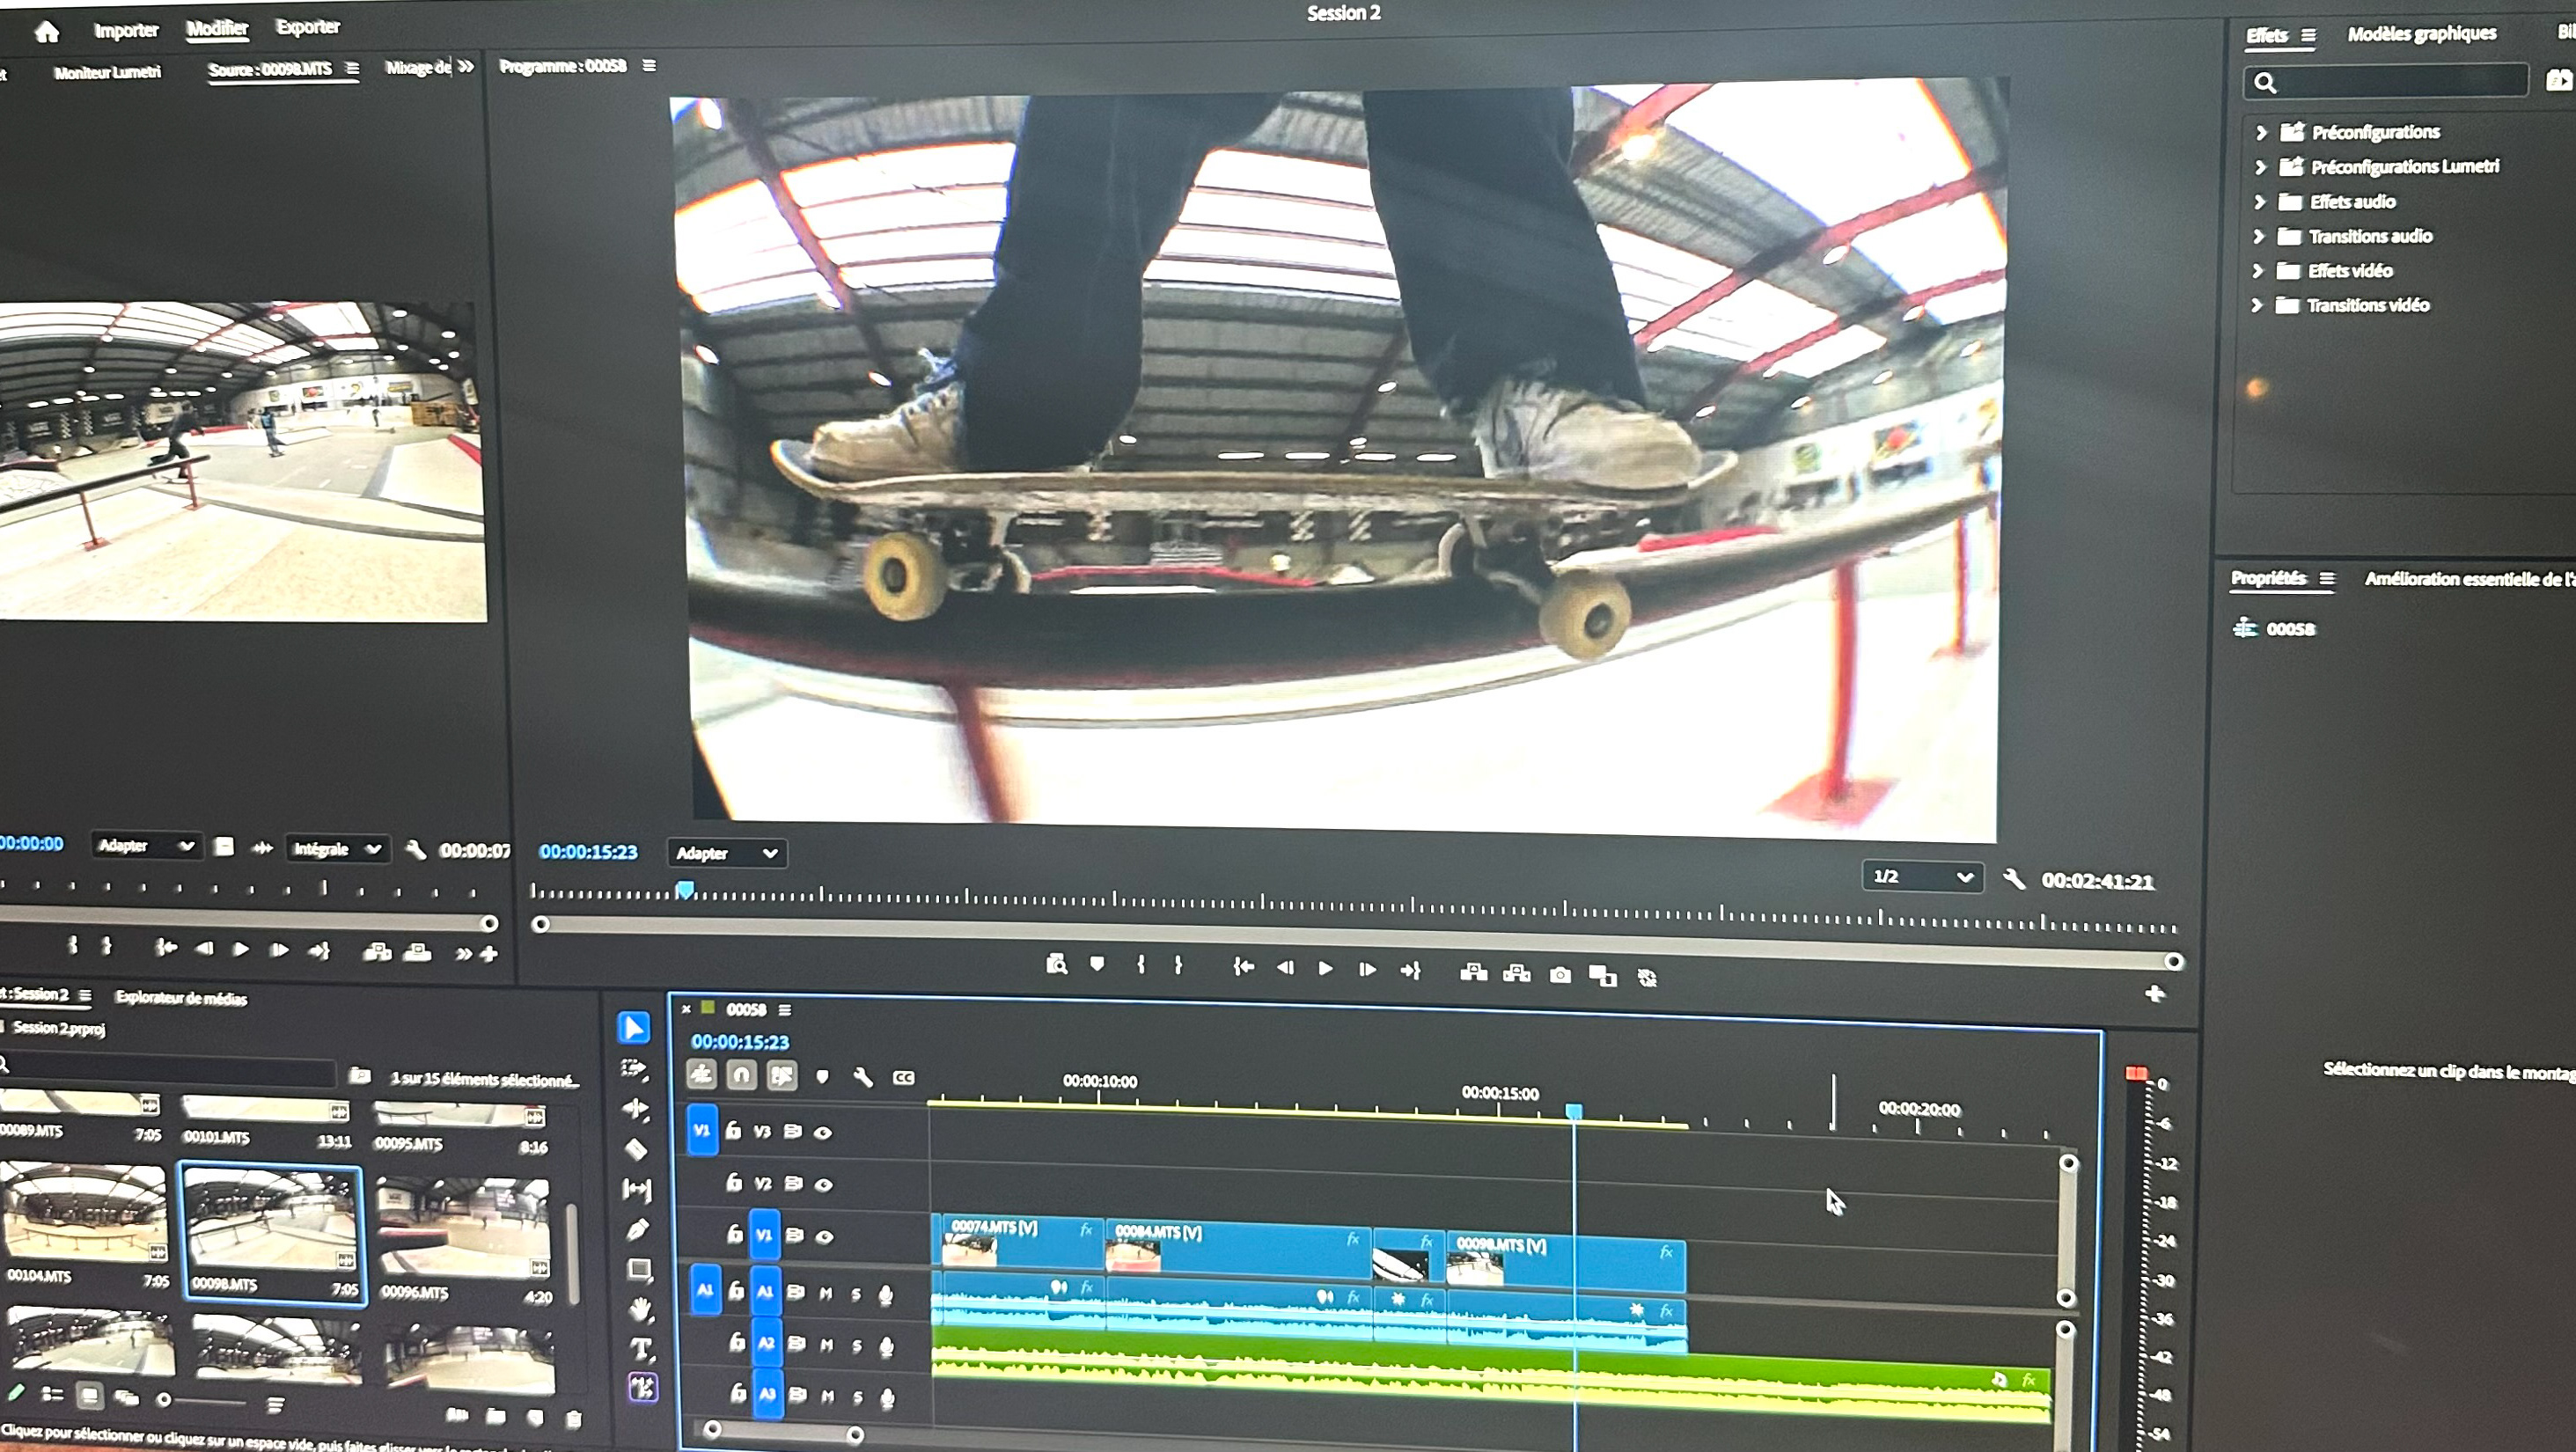
Task: Hide track V1 with eye icon
Action: pyautogui.click(x=824, y=1237)
